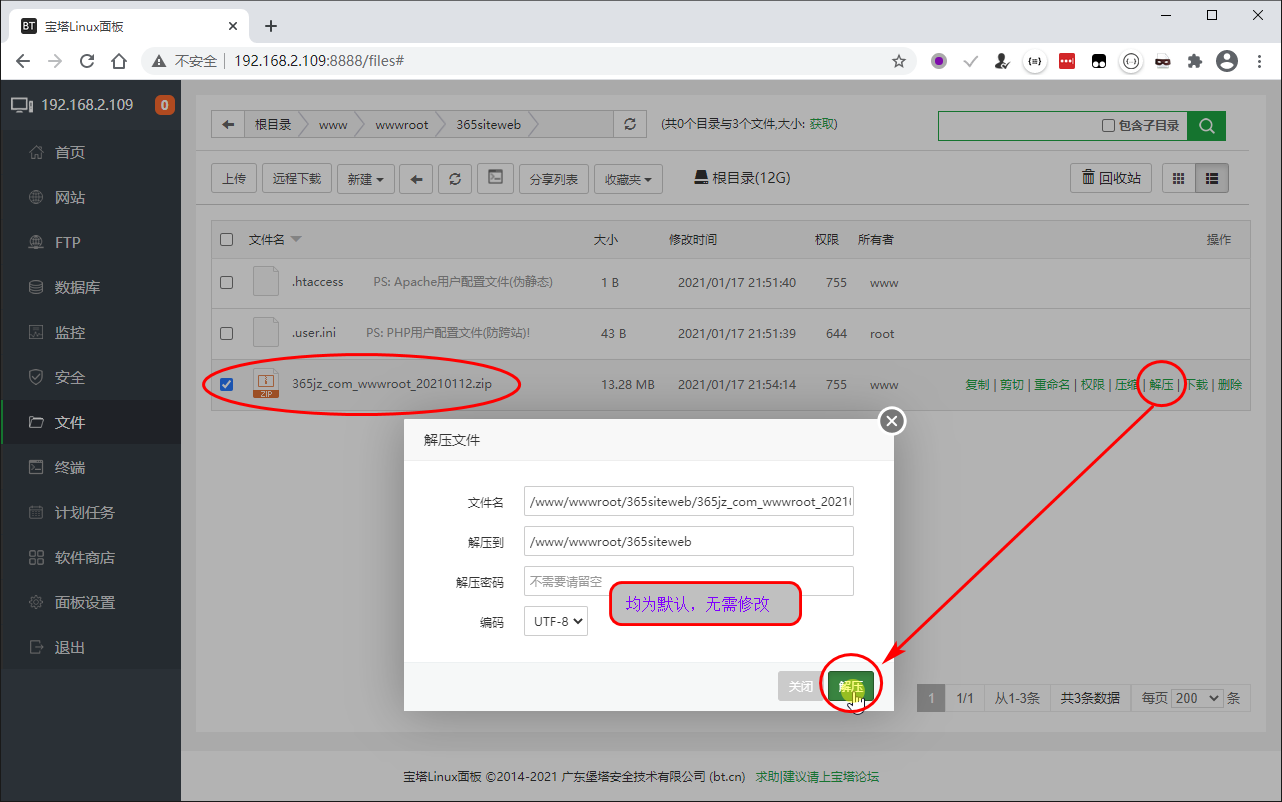Click the .htaccess file icon
The image size is (1282, 802).
point(266,282)
